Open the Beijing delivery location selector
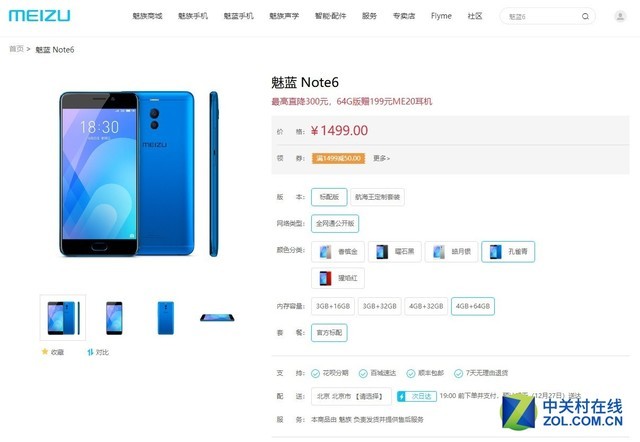 [x=351, y=396]
